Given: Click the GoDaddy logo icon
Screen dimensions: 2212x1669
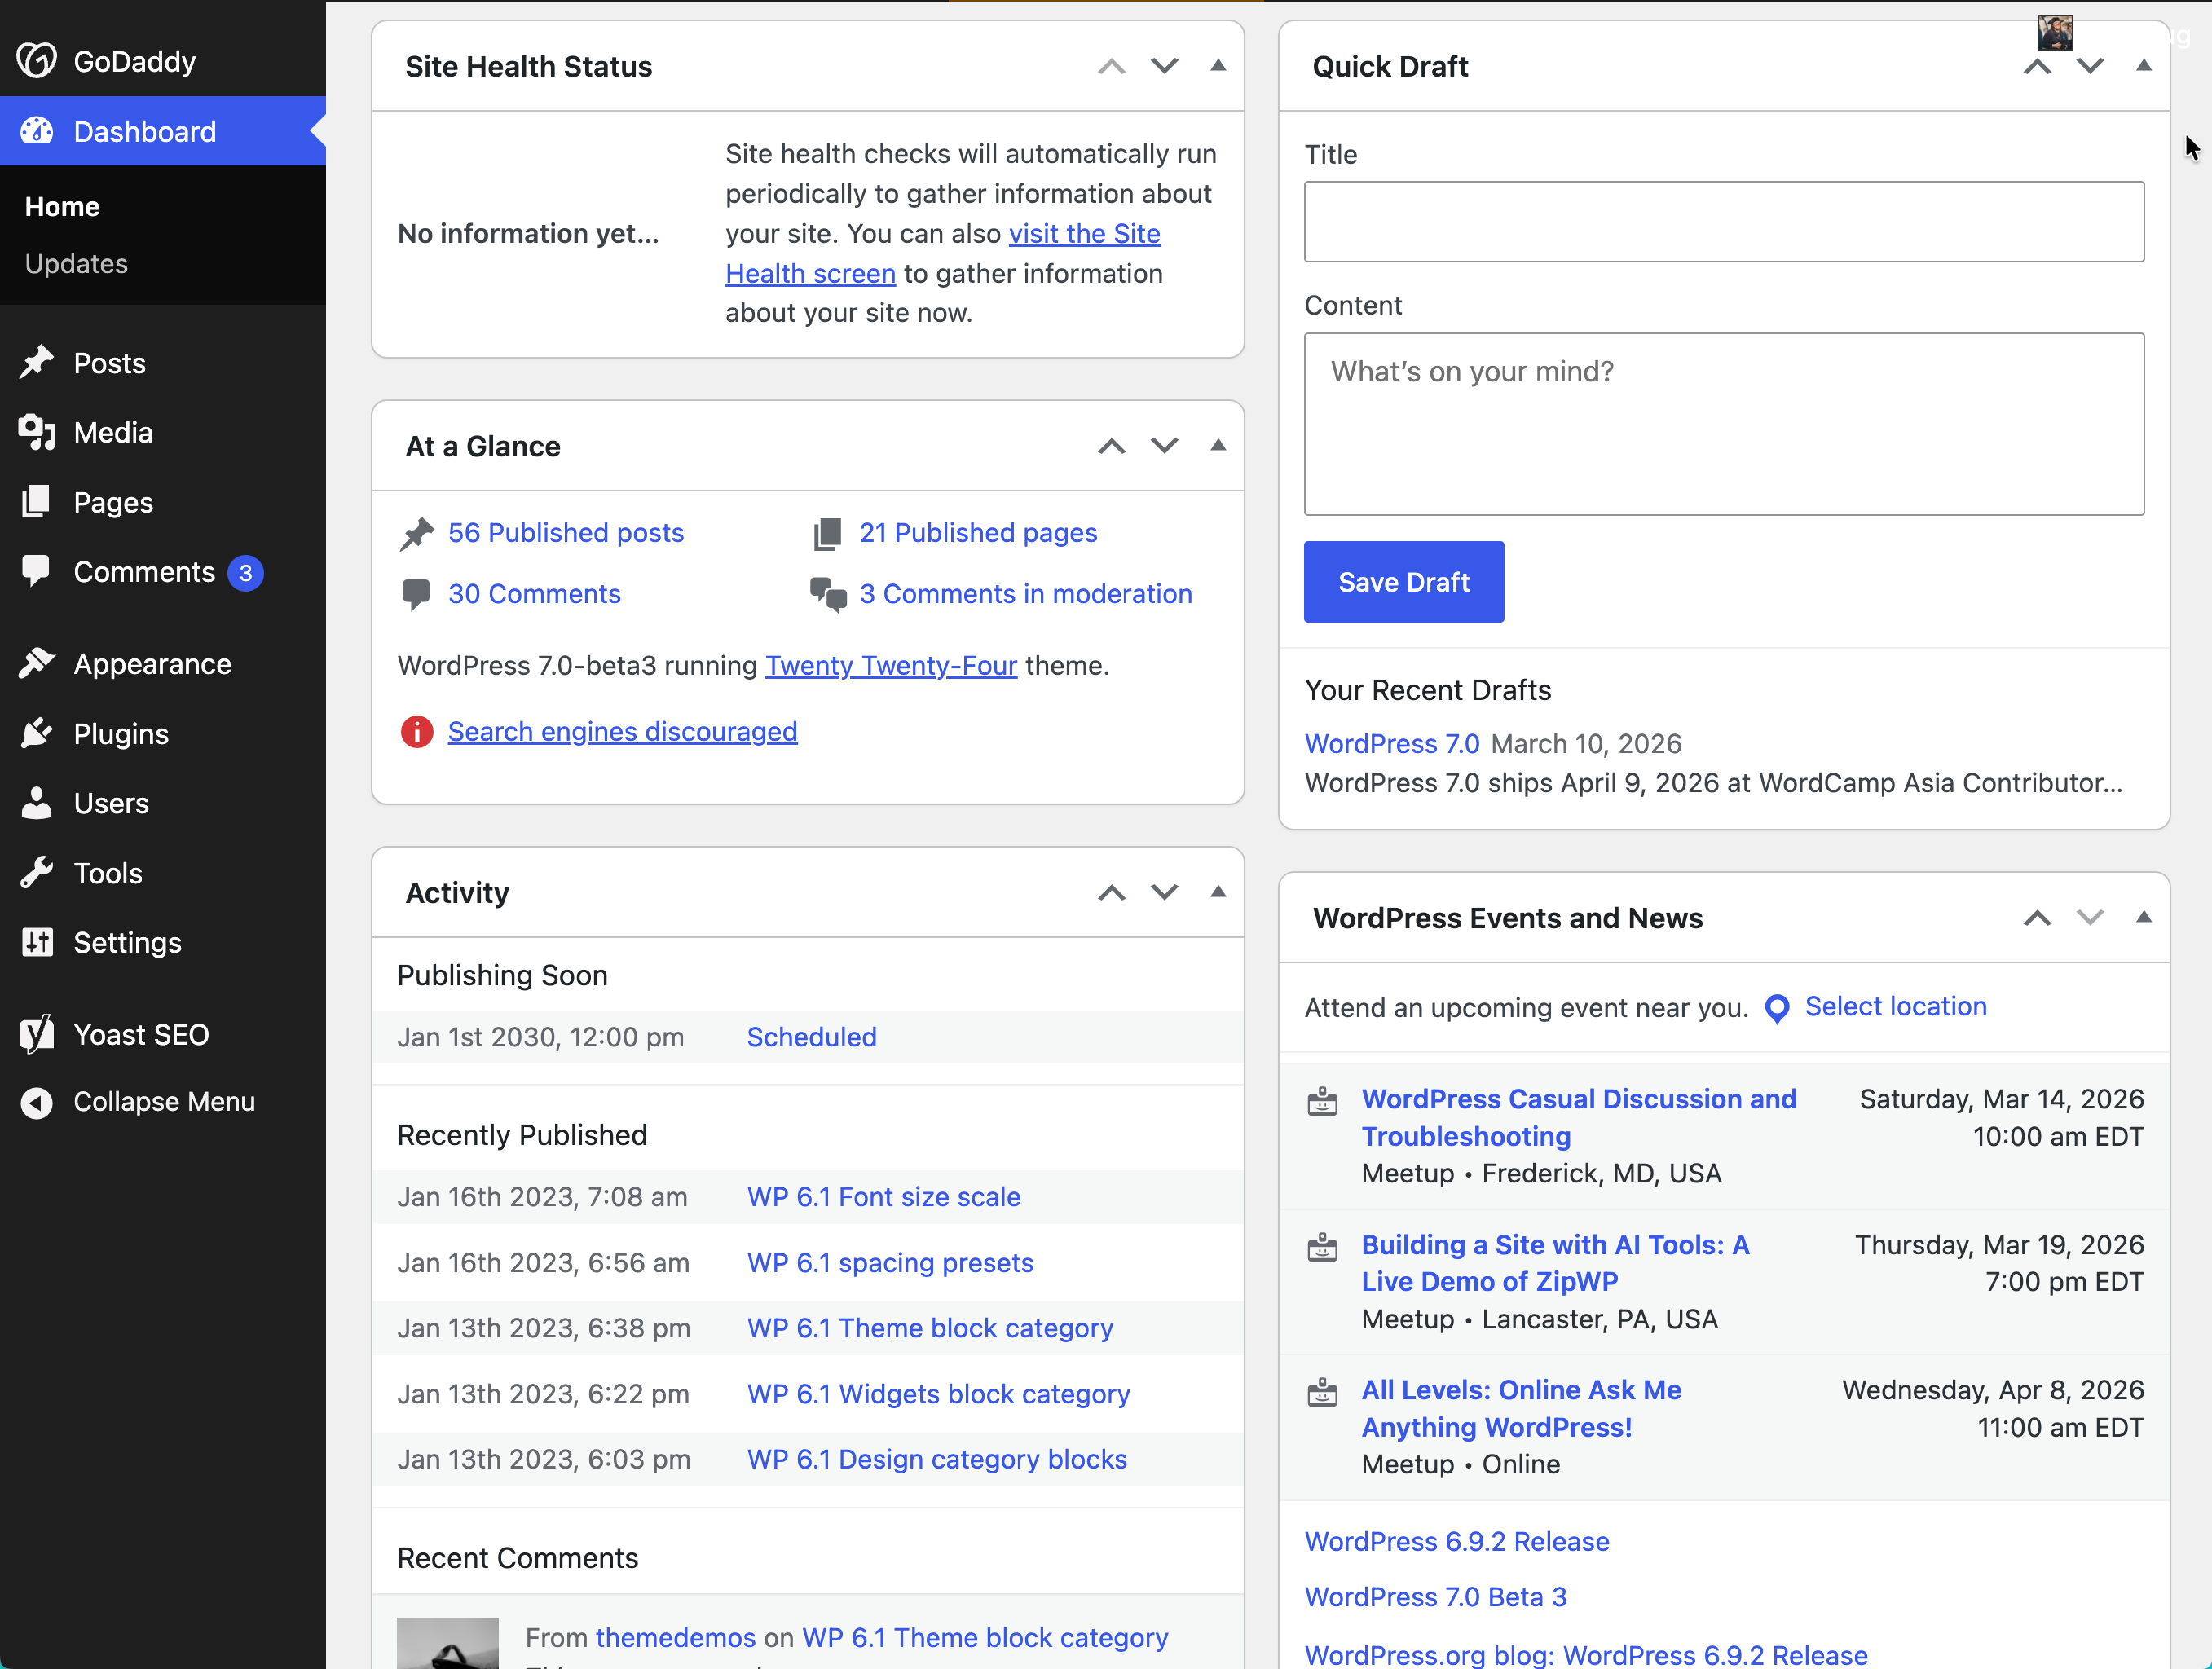Looking at the screenshot, I should [x=36, y=60].
